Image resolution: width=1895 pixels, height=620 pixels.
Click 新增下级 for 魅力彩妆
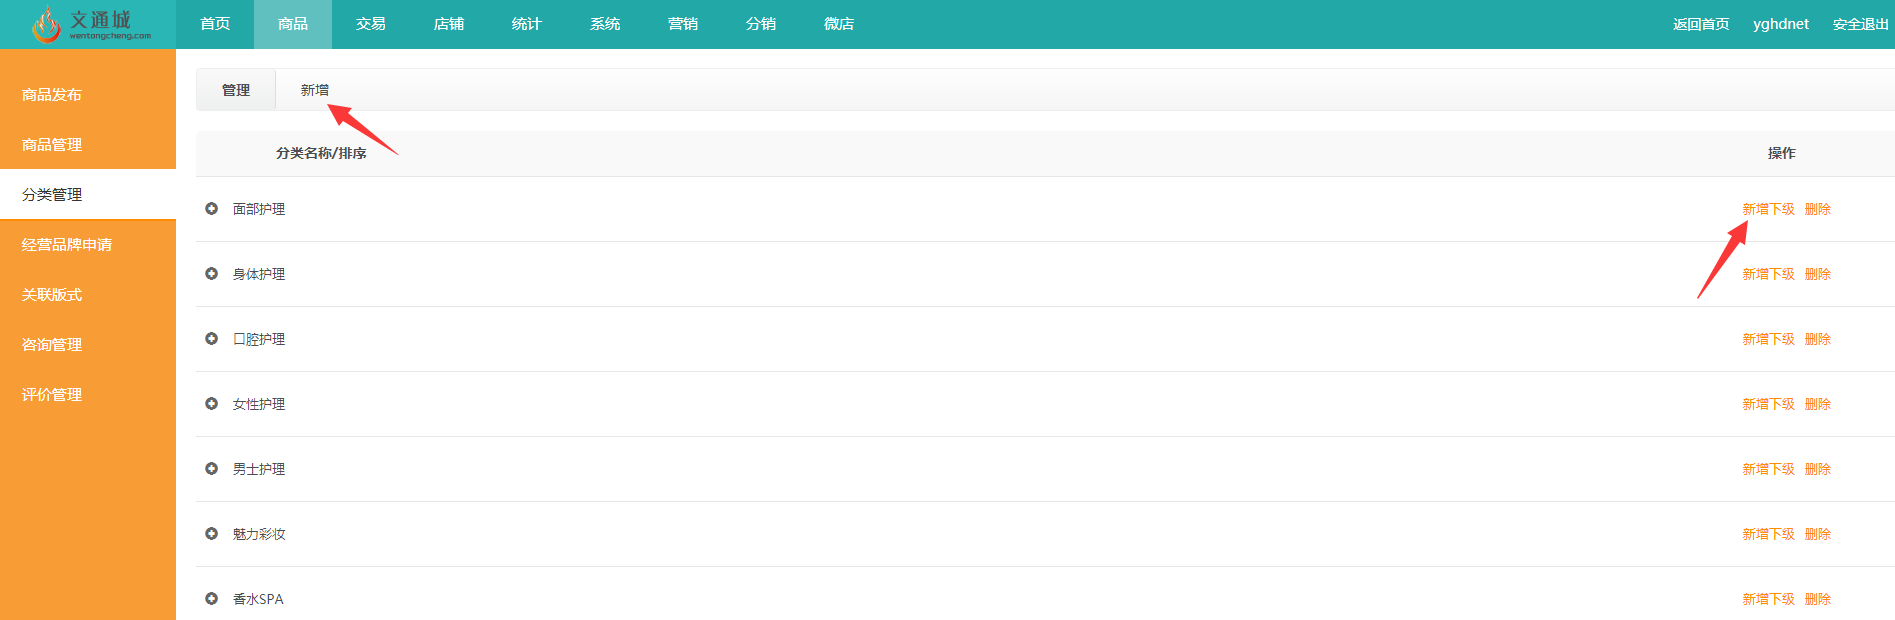pos(1768,534)
